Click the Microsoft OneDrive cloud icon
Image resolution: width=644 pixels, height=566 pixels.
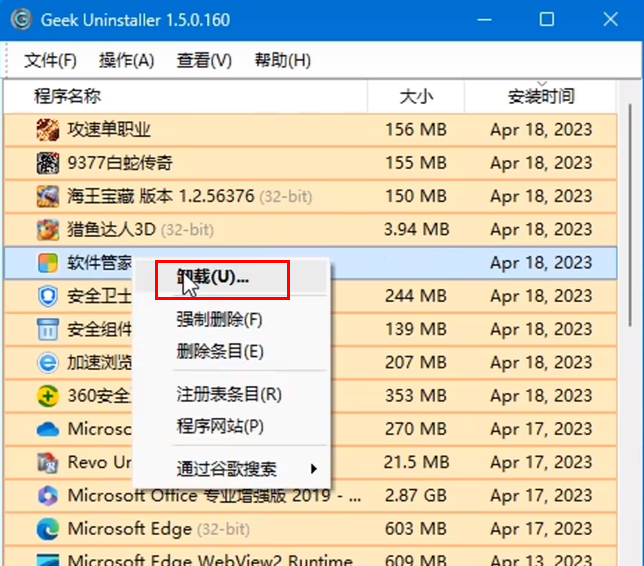coord(48,429)
